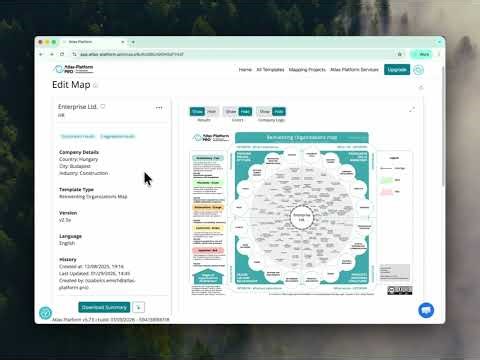Open Atlas Platform Services menu
The height and width of the screenshot is (360, 480).
354,70
